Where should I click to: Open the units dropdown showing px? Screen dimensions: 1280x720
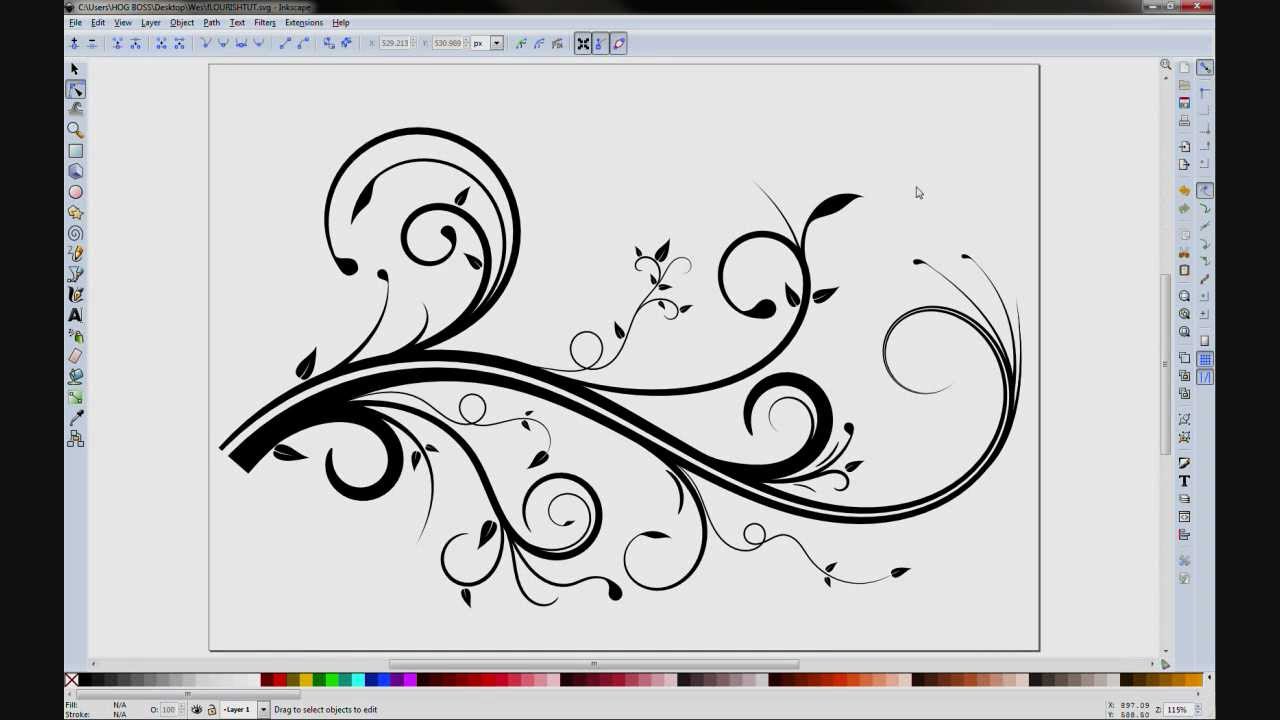(x=495, y=43)
